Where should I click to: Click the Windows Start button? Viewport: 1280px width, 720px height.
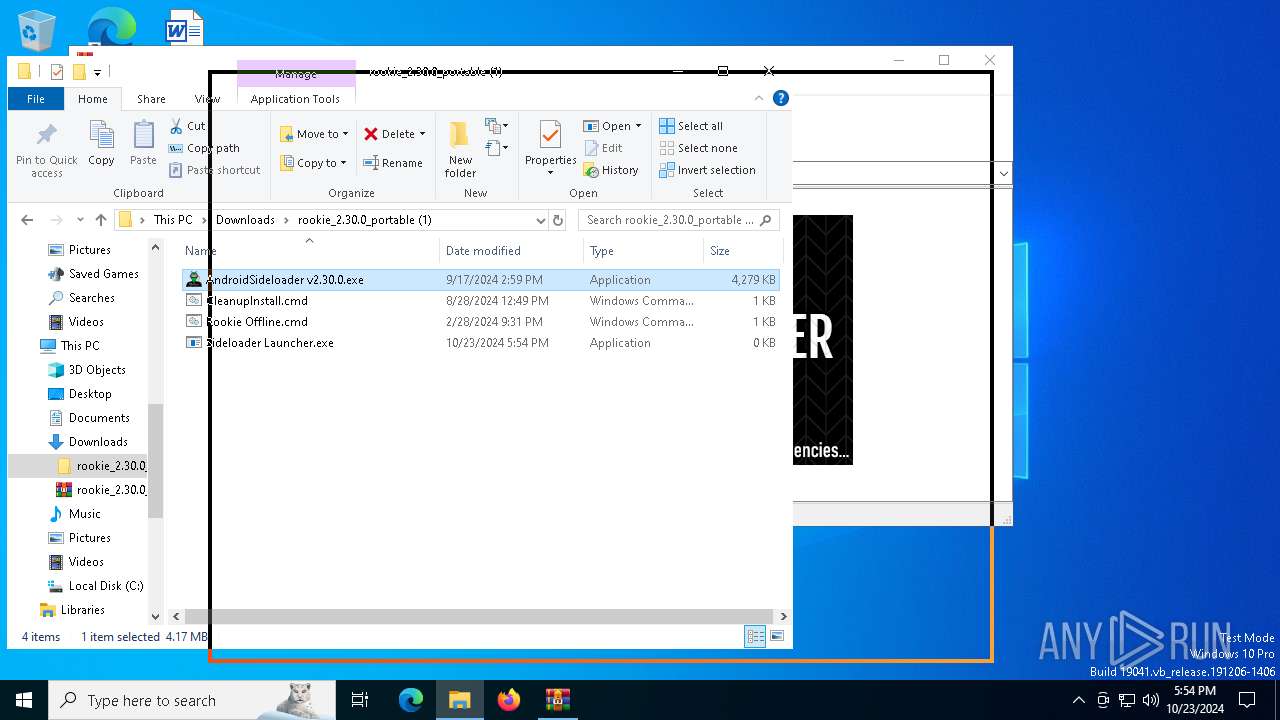[24, 700]
